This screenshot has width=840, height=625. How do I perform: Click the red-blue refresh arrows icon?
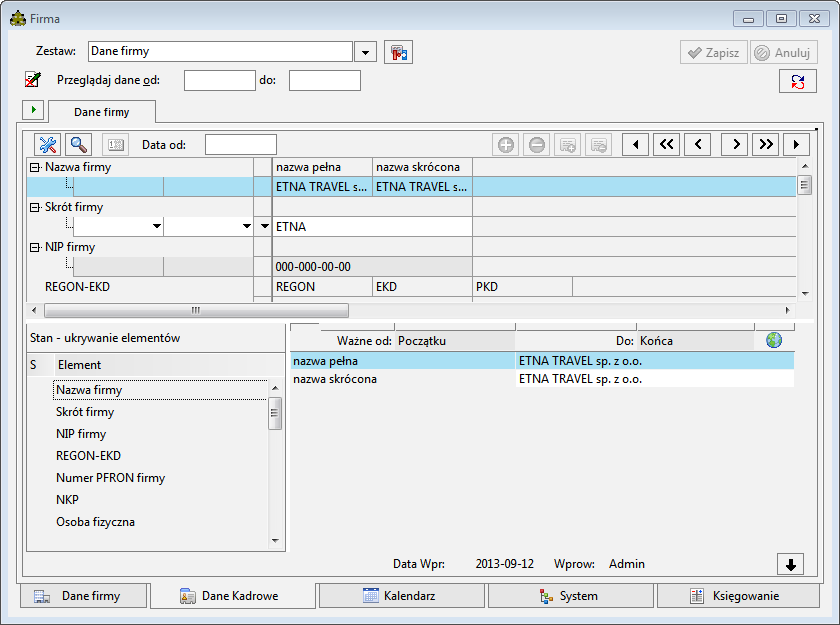(798, 81)
